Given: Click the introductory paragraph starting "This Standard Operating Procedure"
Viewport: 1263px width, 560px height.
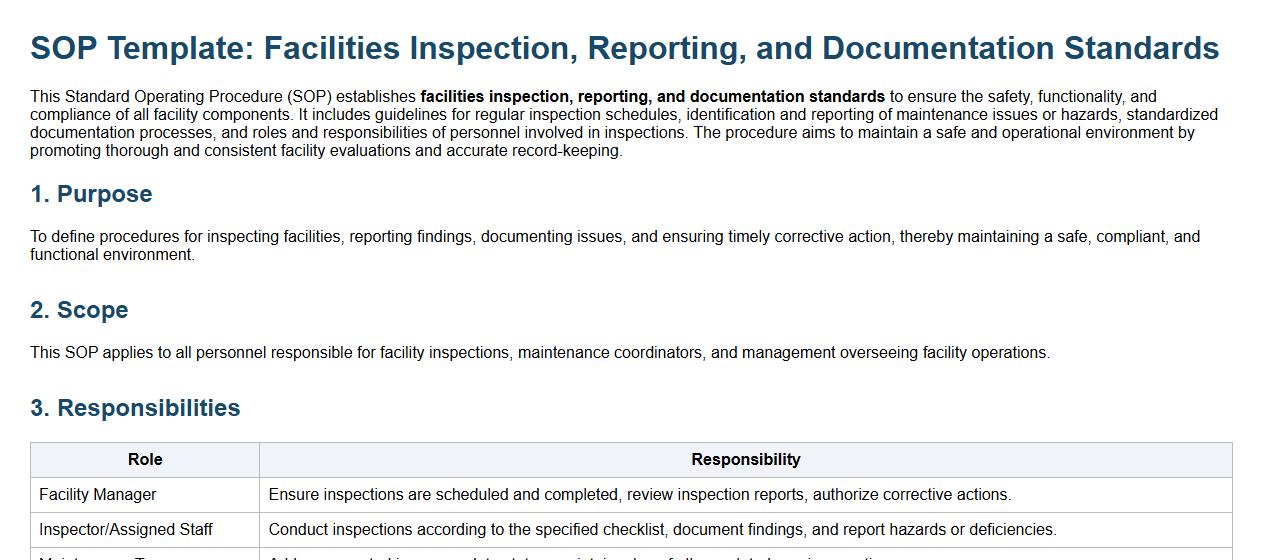Looking at the screenshot, I should click(400, 133).
